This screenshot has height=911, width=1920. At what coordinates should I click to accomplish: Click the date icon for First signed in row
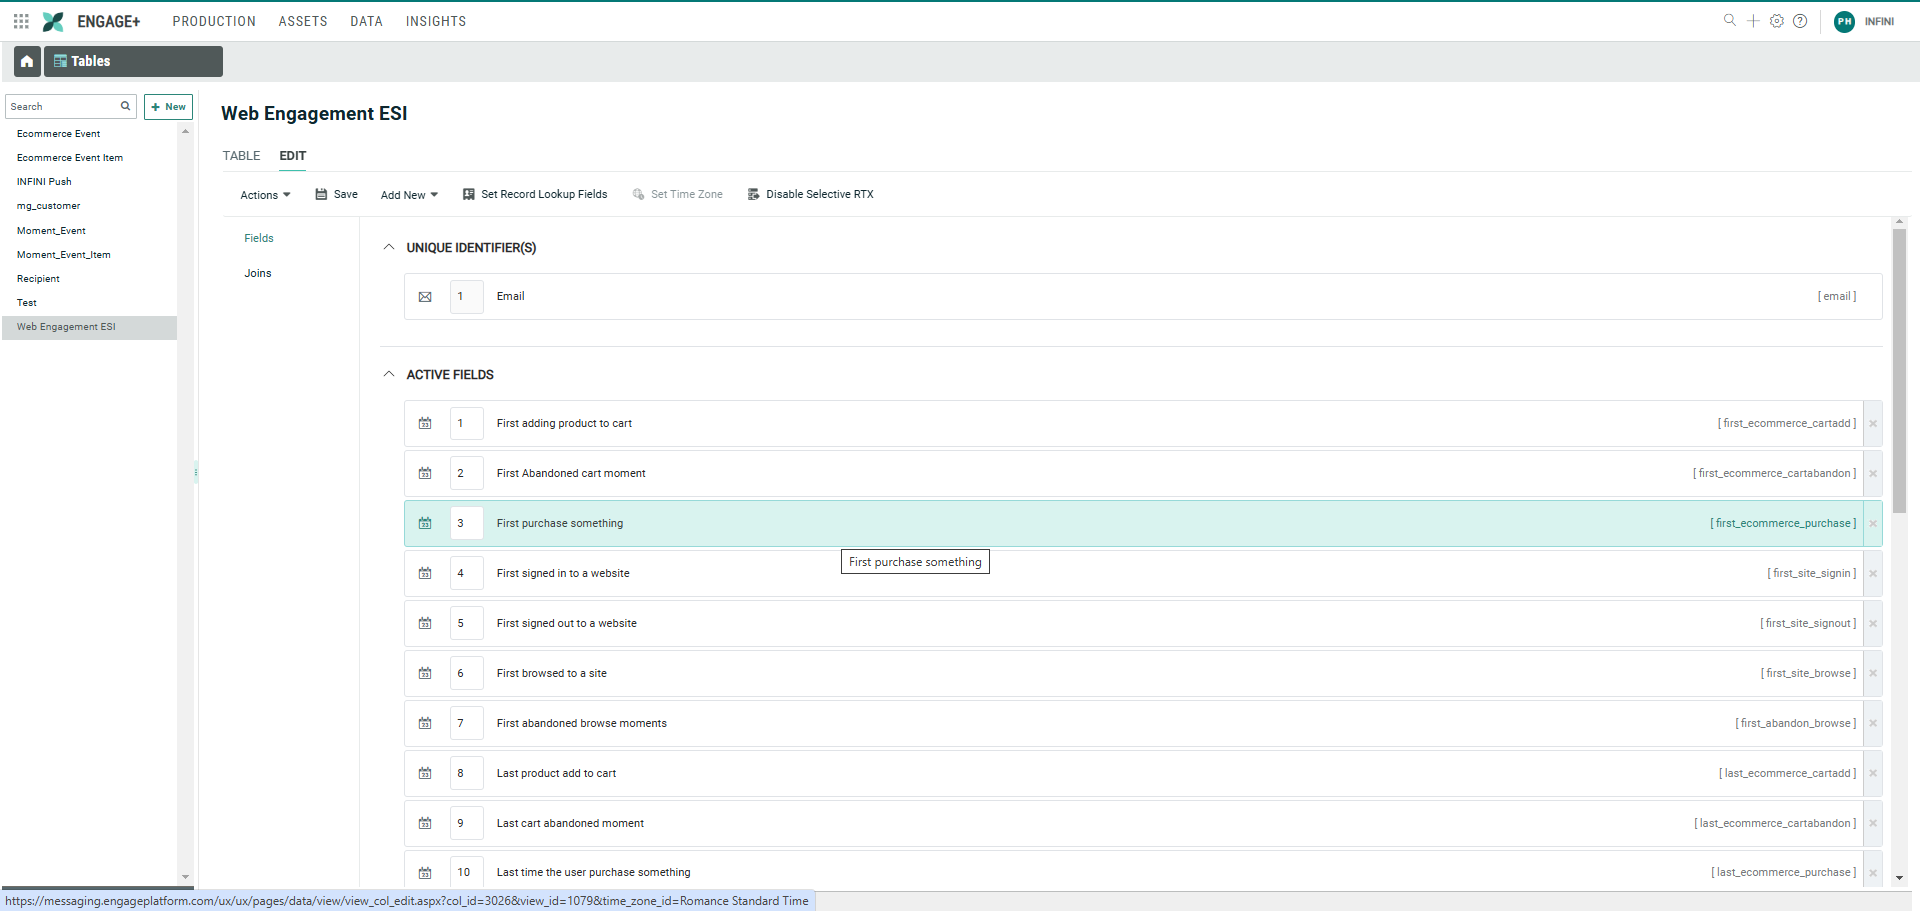pos(425,574)
